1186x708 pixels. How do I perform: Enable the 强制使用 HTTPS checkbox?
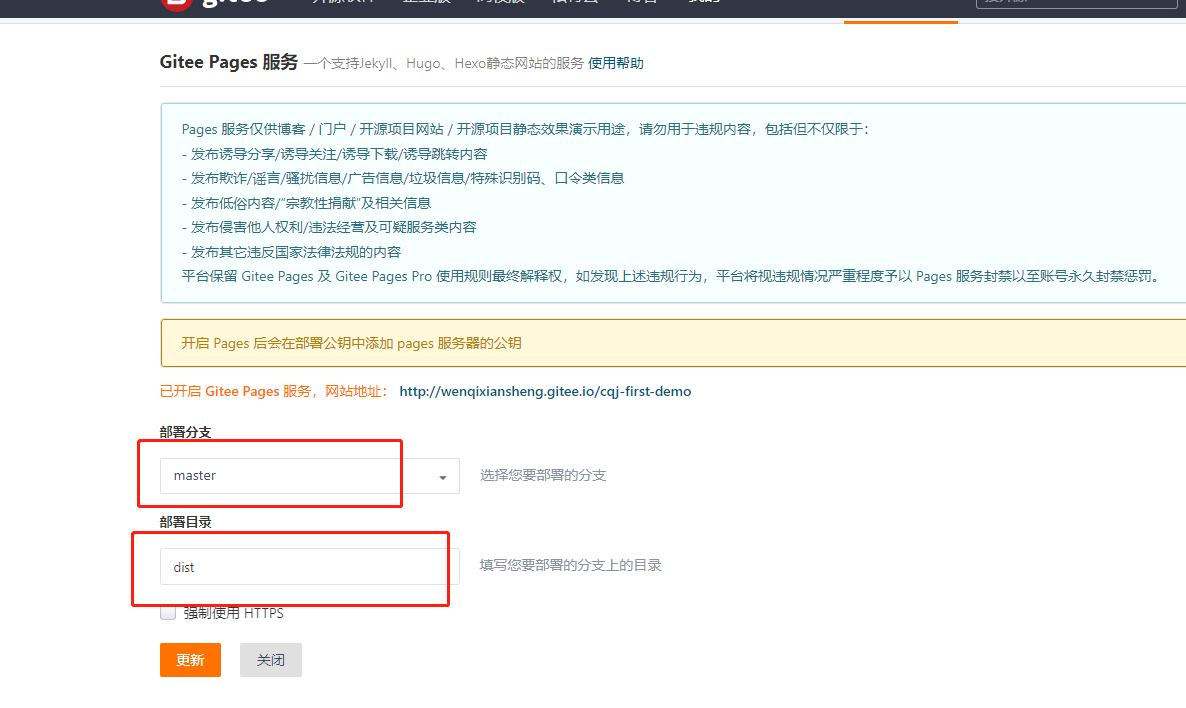point(168,613)
